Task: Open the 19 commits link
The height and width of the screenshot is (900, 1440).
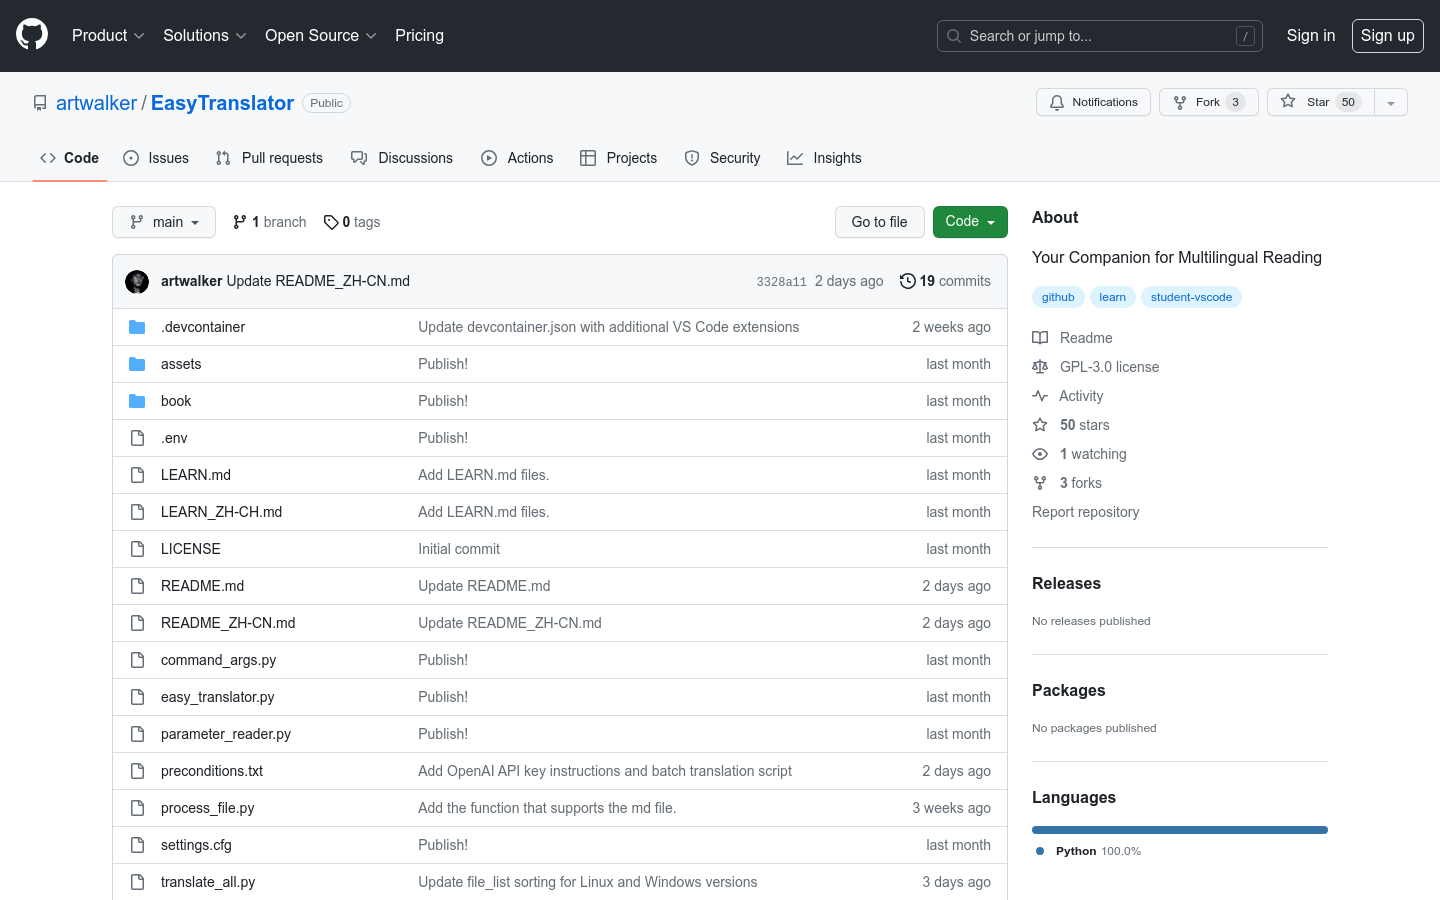Action: [945, 281]
